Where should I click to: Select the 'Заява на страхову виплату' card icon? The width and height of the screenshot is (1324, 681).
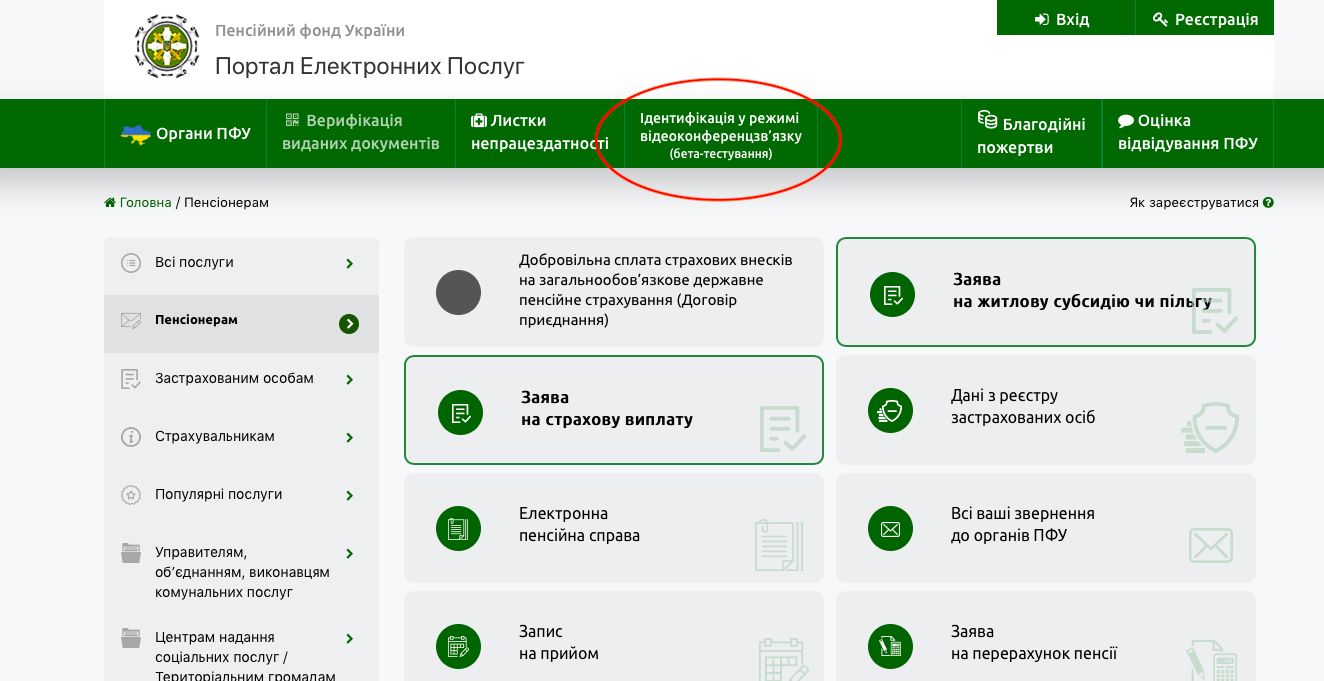point(460,411)
